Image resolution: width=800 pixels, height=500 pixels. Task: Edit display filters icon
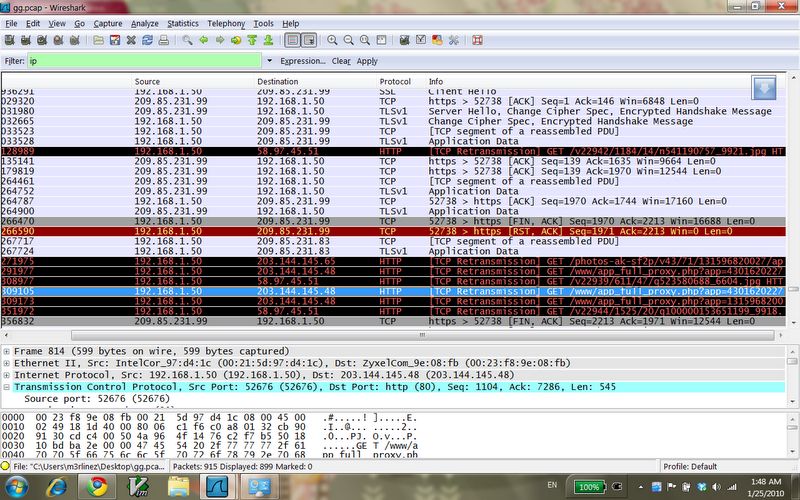point(421,40)
